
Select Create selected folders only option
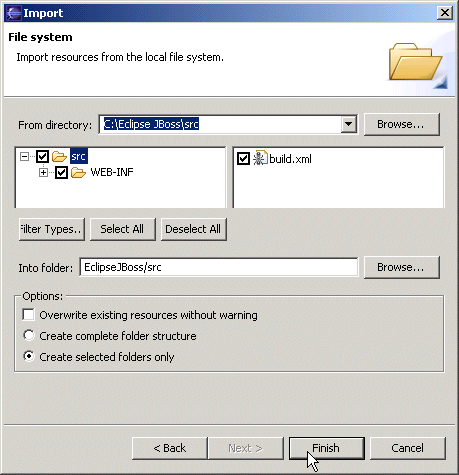coord(29,356)
